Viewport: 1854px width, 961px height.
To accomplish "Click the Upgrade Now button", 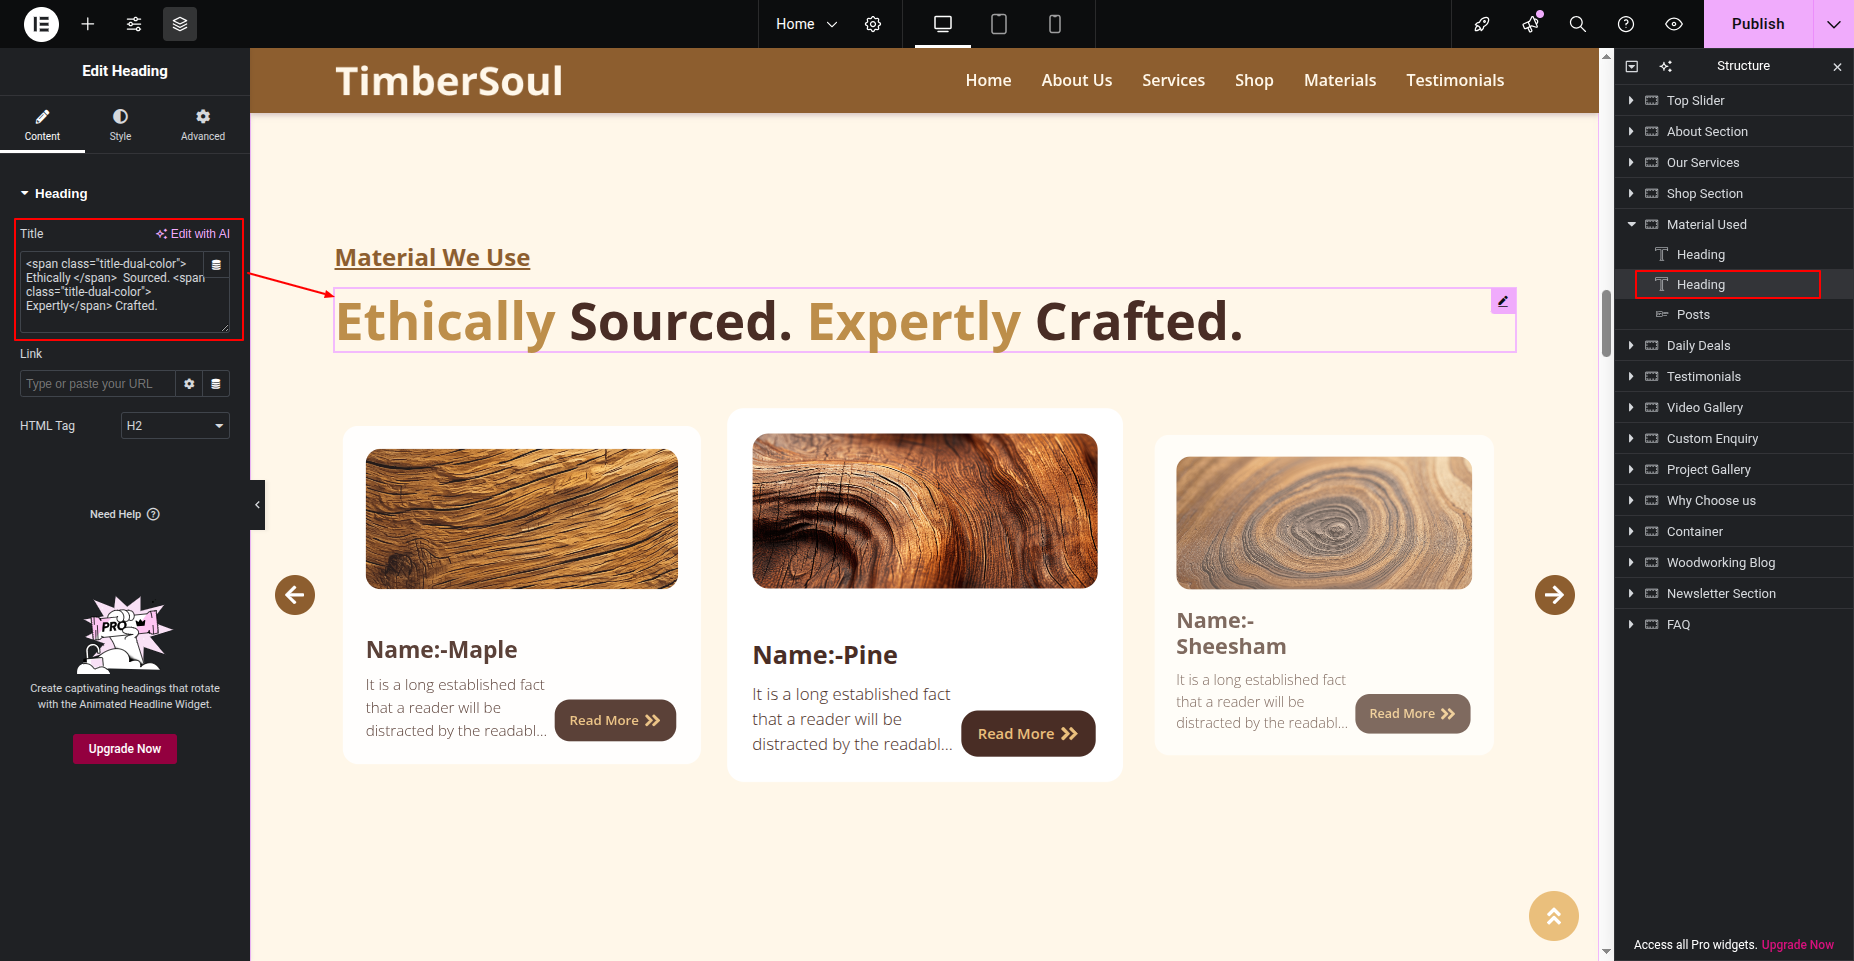I will [x=125, y=749].
